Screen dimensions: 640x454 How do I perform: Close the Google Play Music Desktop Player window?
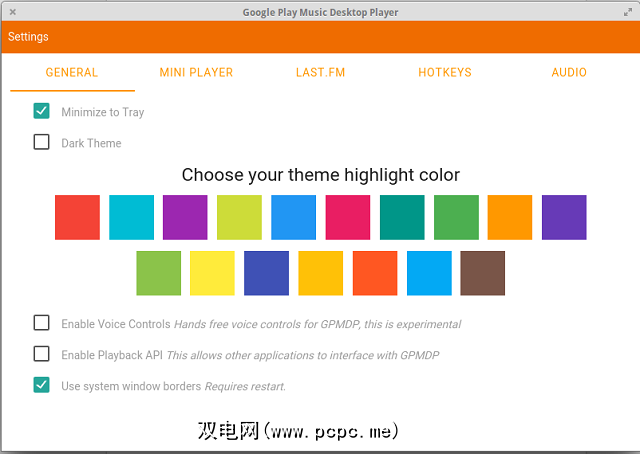click(x=13, y=12)
